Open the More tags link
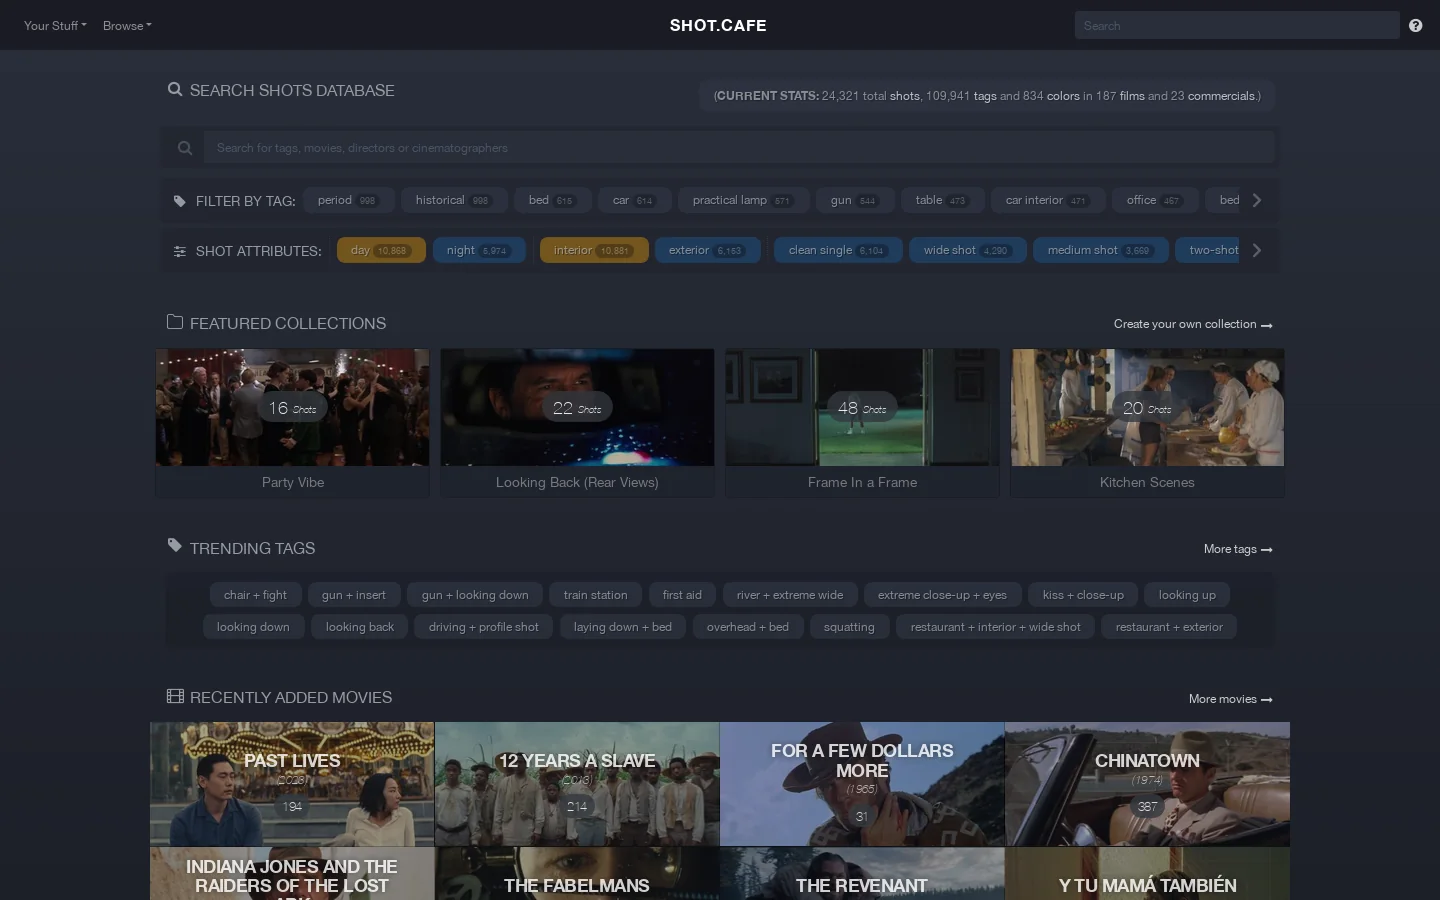 pos(1238,549)
